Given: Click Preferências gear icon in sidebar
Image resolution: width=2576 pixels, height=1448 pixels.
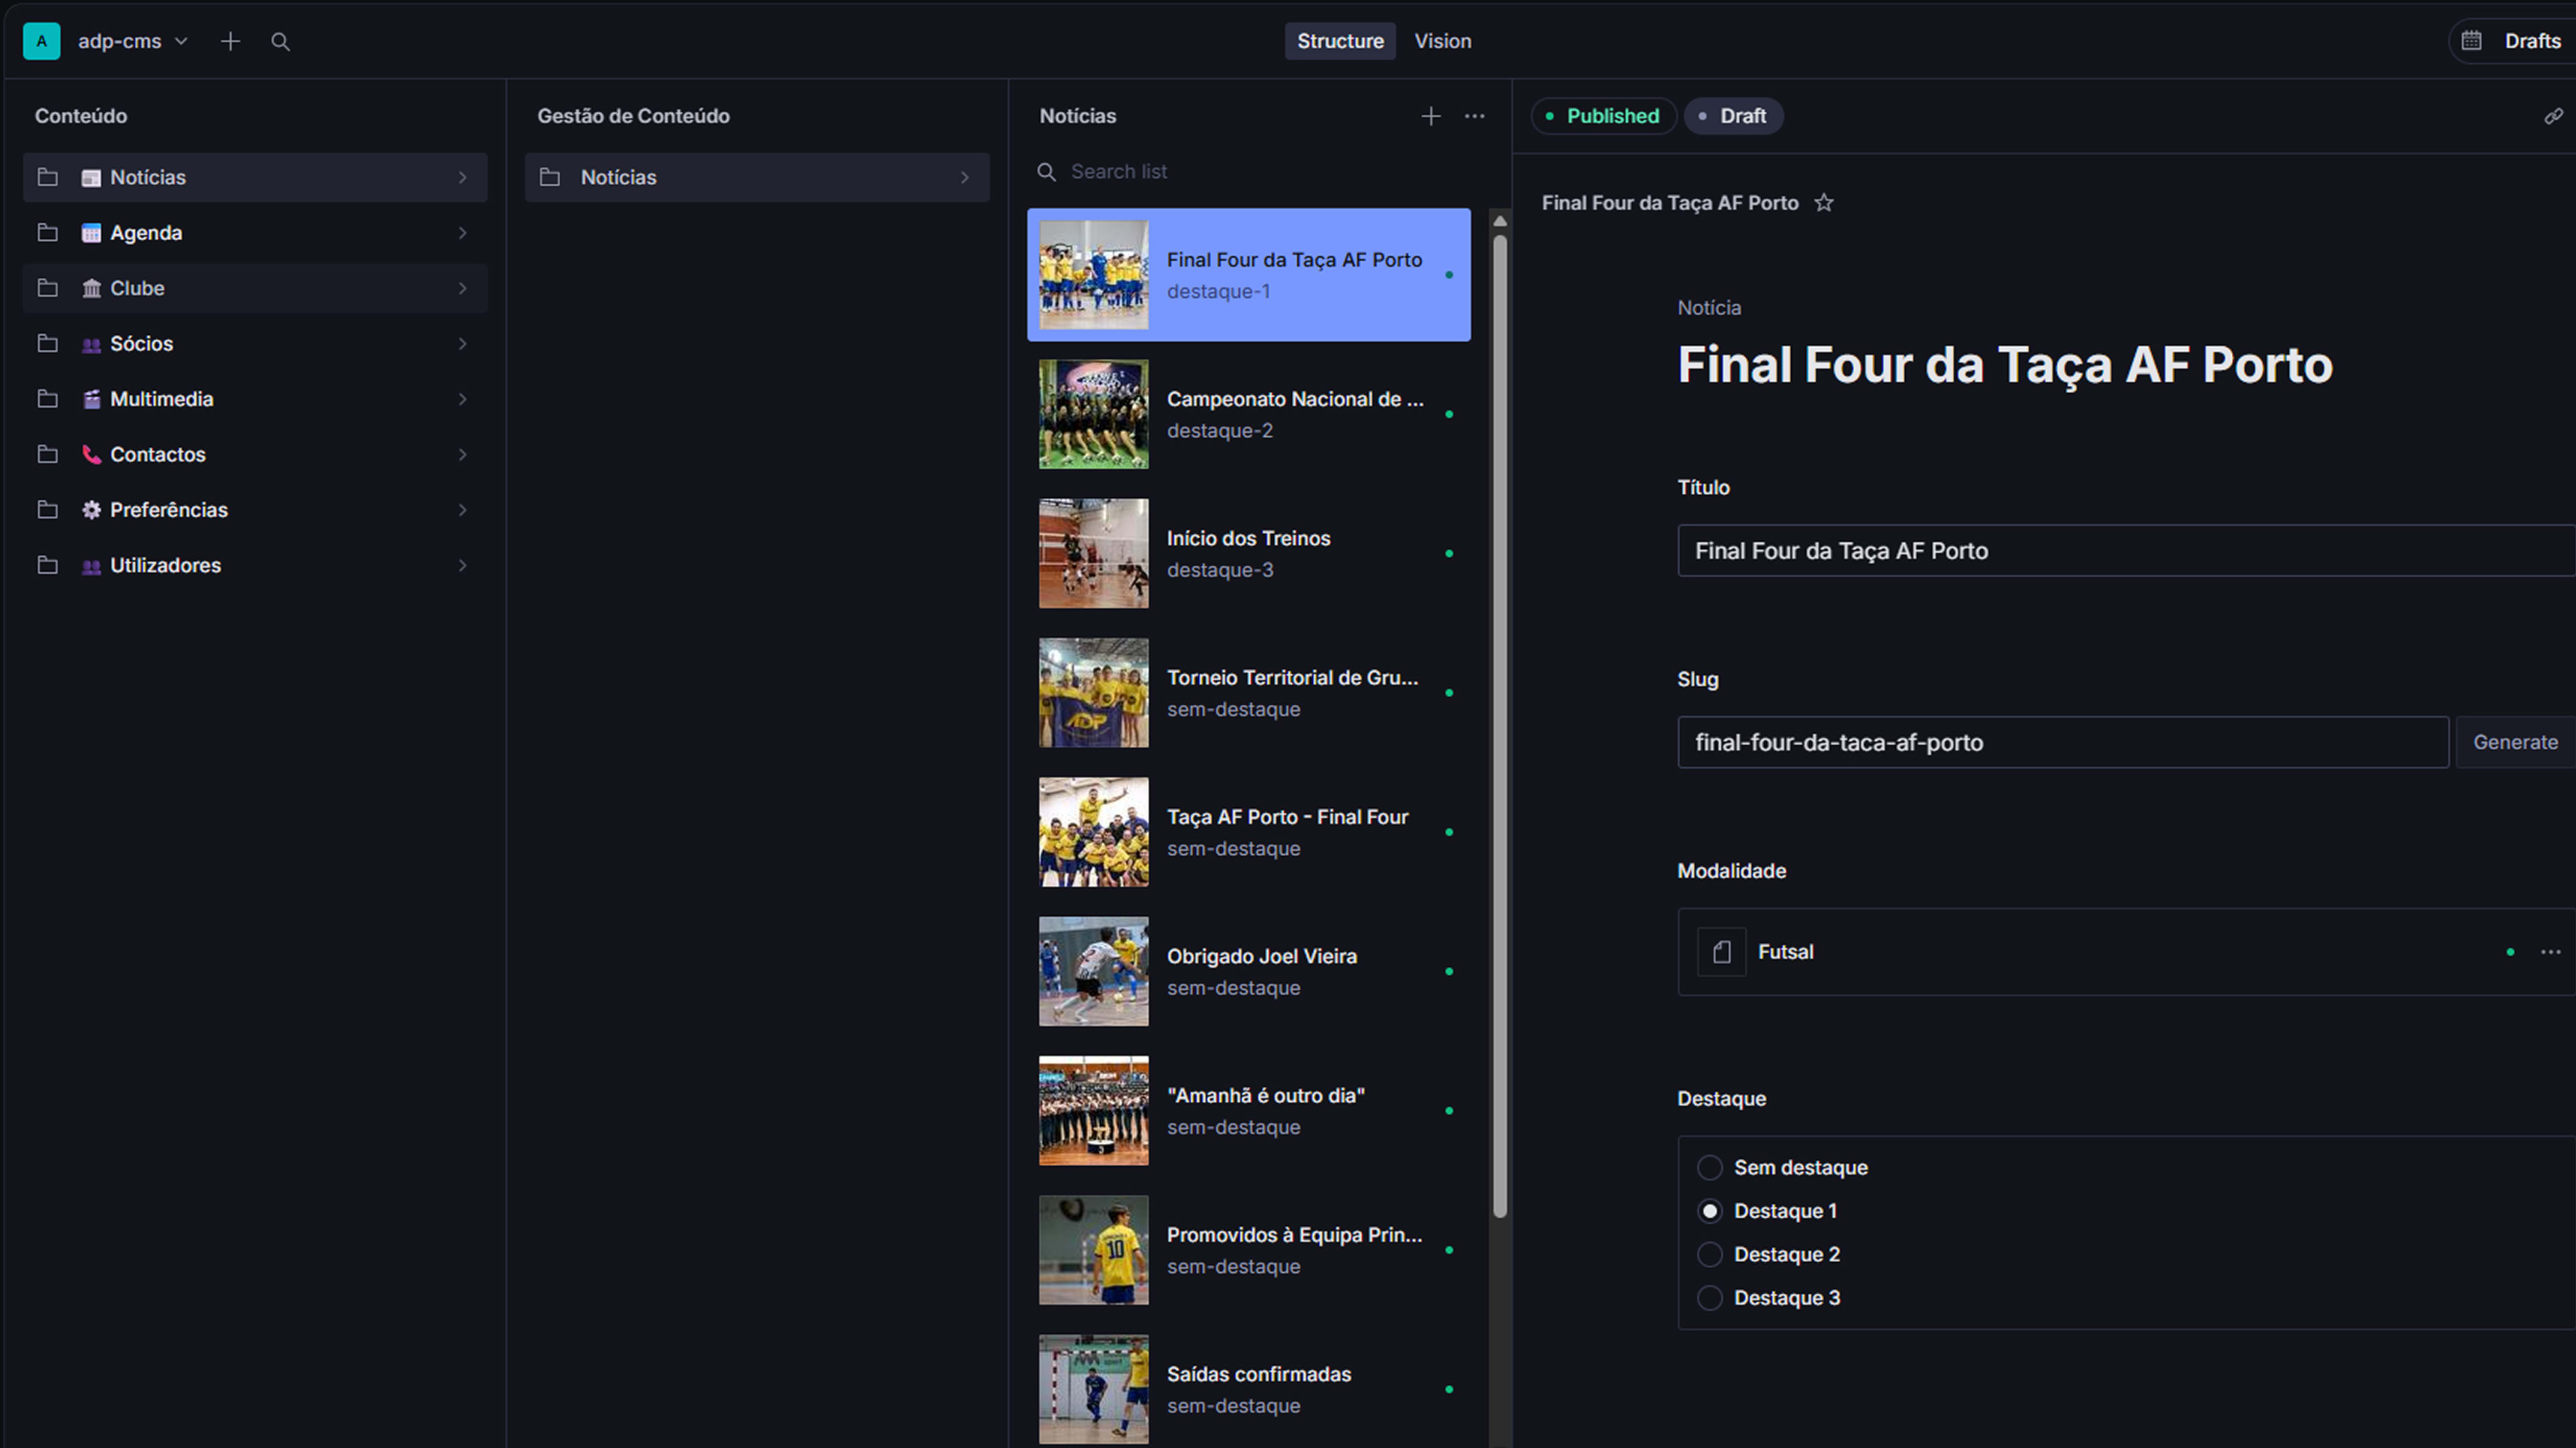Looking at the screenshot, I should 91,510.
